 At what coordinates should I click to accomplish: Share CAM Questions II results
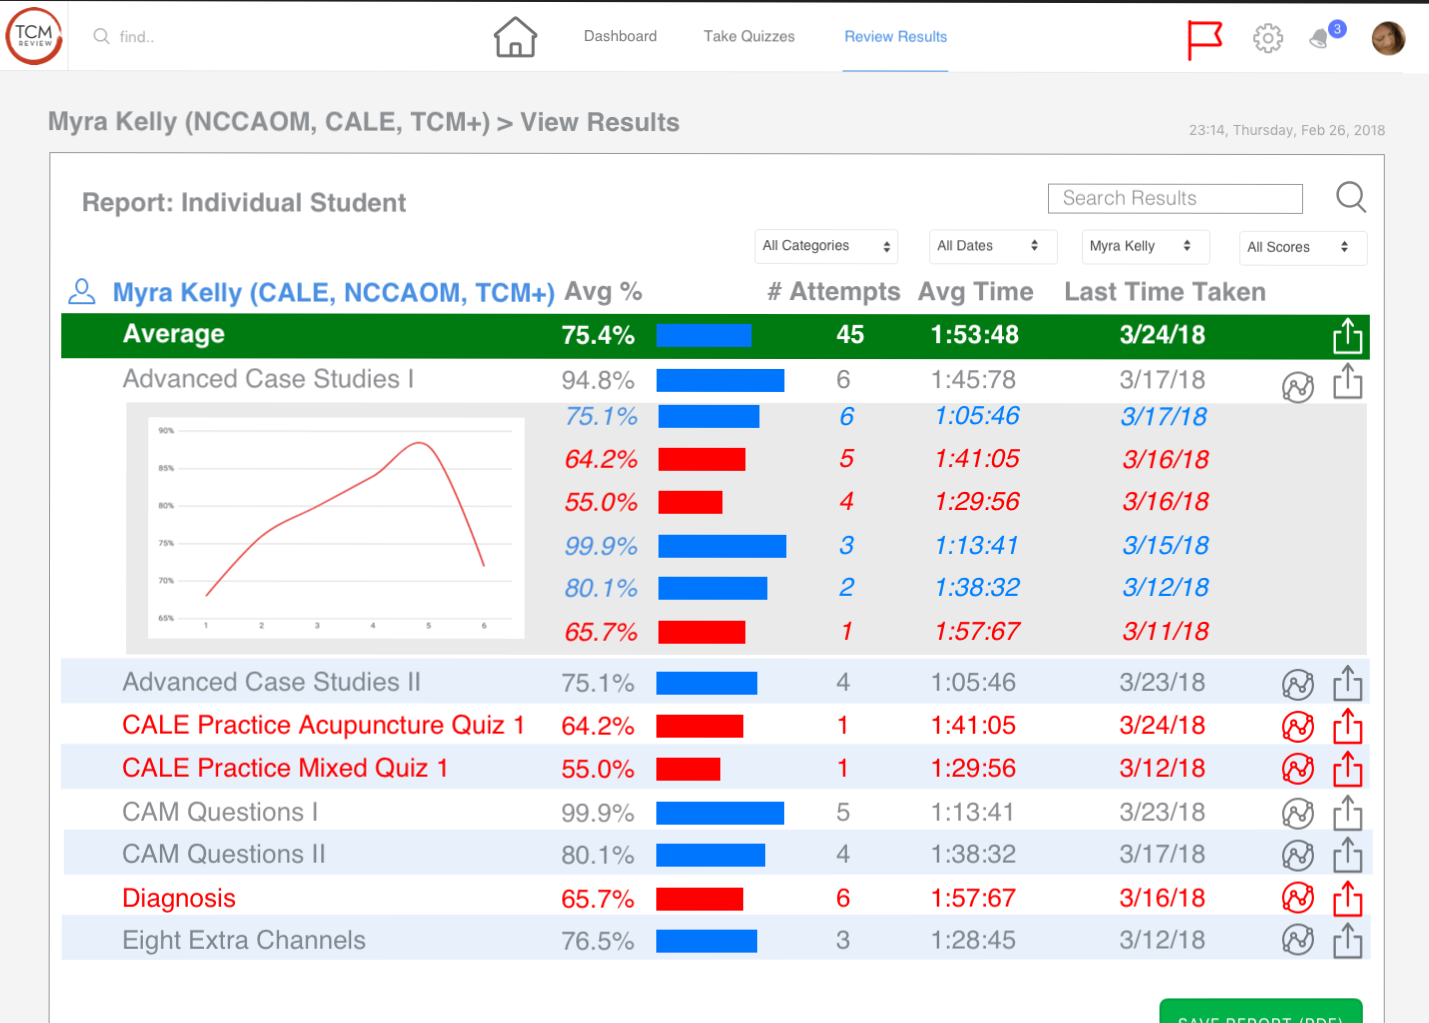pos(1347,855)
